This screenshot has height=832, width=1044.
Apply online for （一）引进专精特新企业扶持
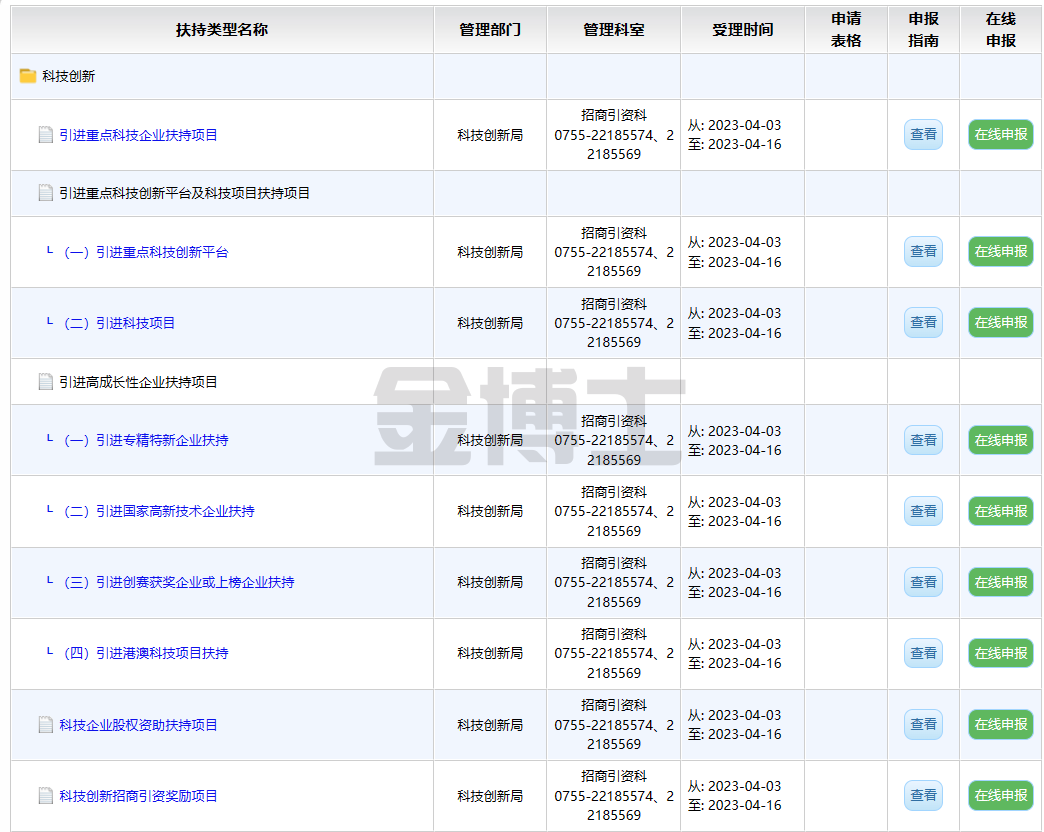pos(1000,440)
